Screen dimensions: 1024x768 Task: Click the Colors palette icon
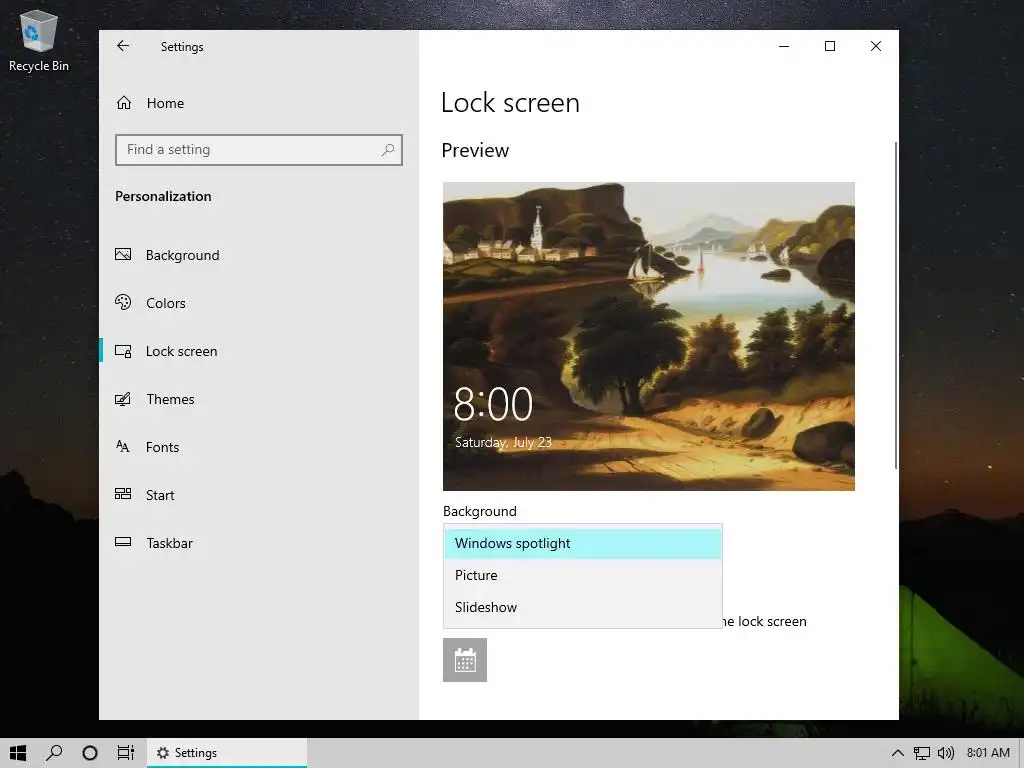tap(123, 302)
